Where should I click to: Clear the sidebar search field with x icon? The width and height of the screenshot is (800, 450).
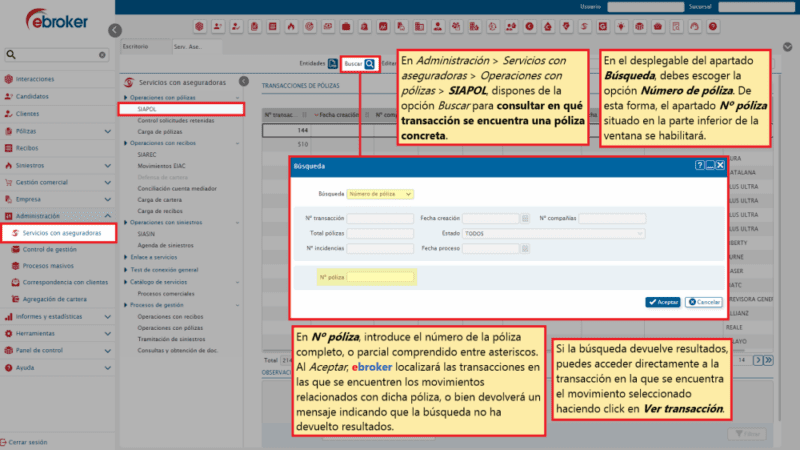pyautogui.click(x=102, y=55)
